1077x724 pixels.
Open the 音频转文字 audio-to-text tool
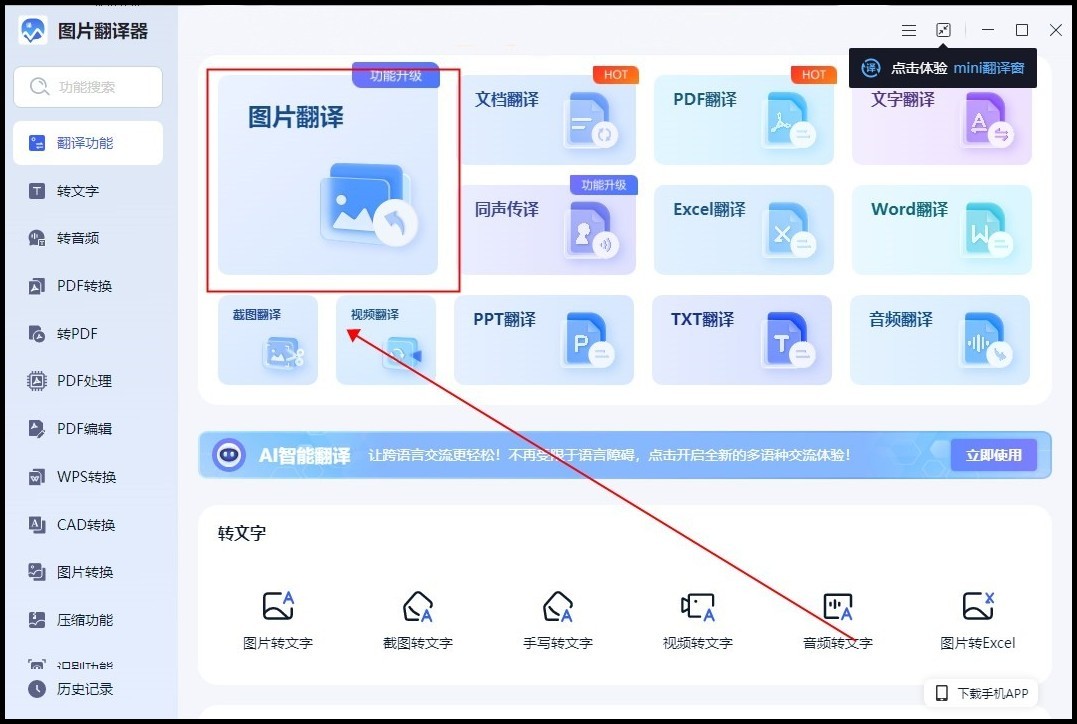tap(838, 615)
